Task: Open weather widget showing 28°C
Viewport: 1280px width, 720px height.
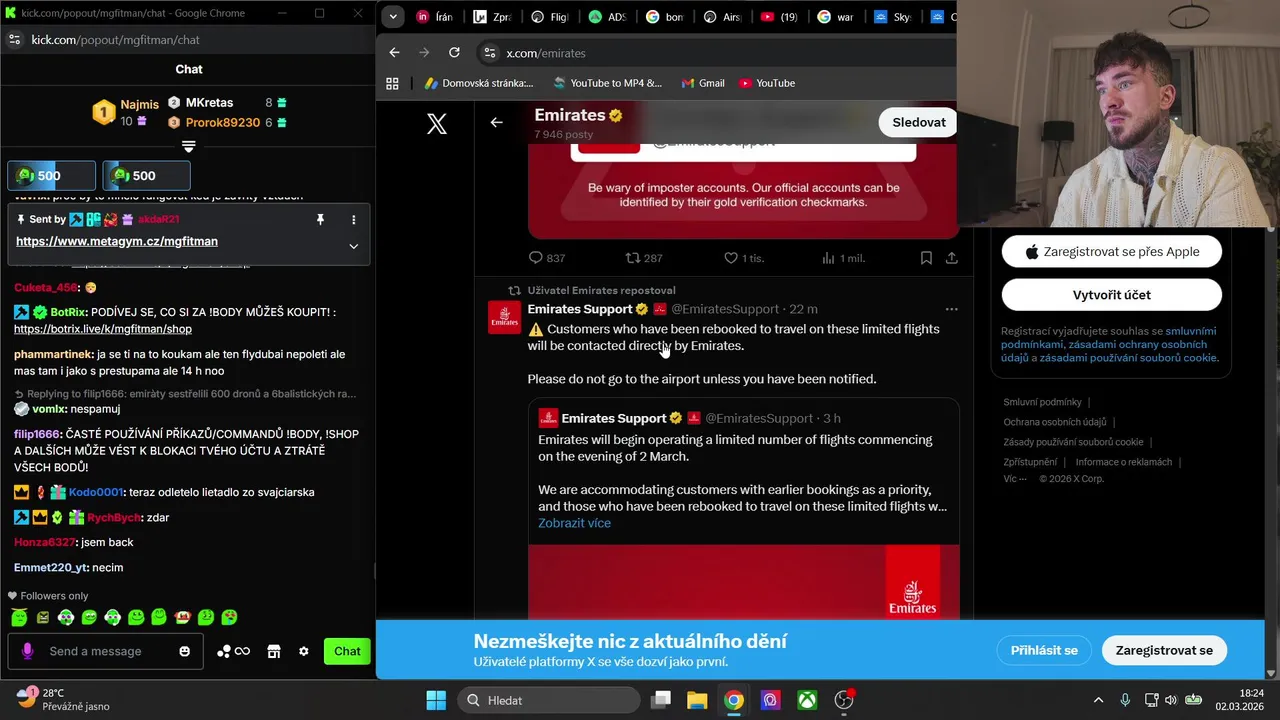Action: (x=62, y=699)
